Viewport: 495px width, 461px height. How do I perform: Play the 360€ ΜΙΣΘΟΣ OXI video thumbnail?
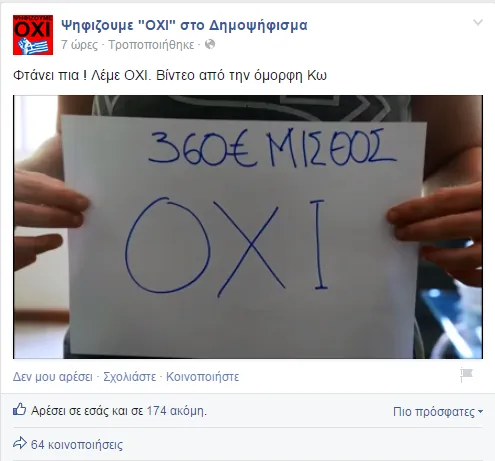point(248,227)
